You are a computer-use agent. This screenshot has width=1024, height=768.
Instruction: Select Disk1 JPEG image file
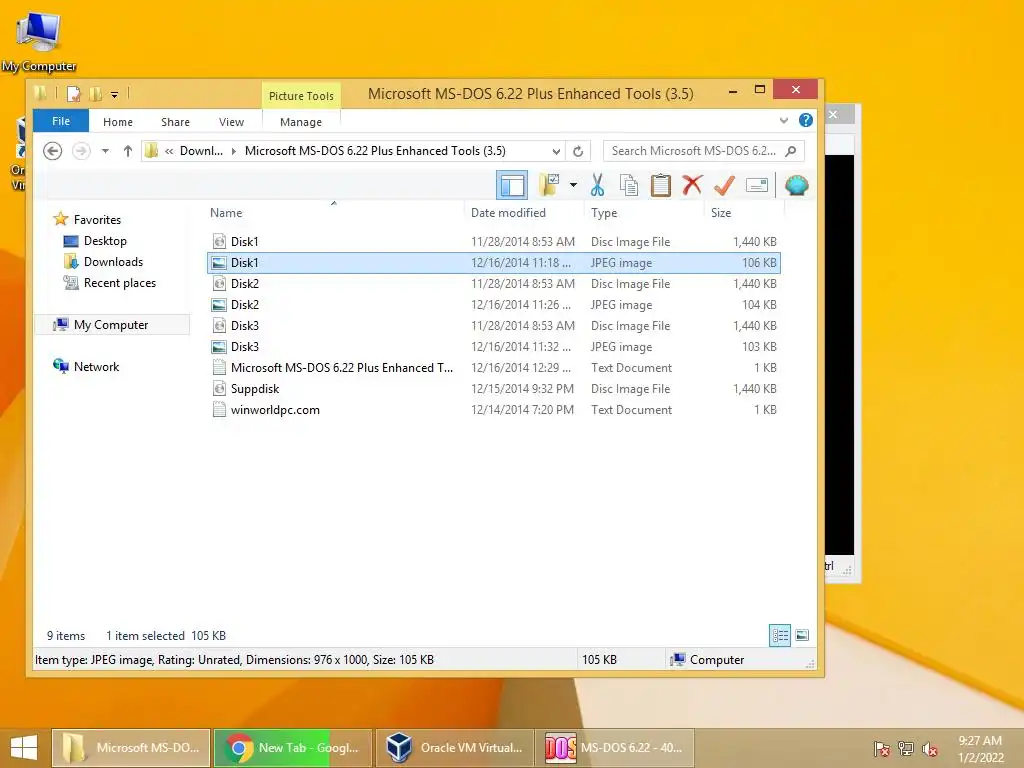click(x=494, y=263)
